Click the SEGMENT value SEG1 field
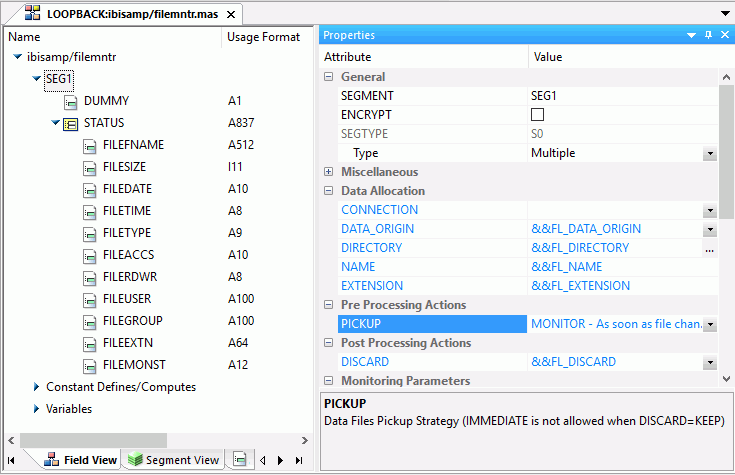Viewport: 735px width, 475px height. click(x=622, y=96)
